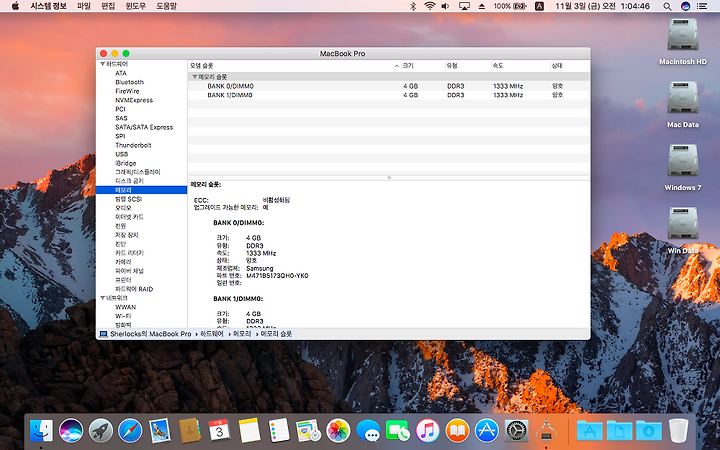Select BANK 1/DIMM0 row in table
This screenshot has height=450, width=720.
pyautogui.click(x=388, y=95)
